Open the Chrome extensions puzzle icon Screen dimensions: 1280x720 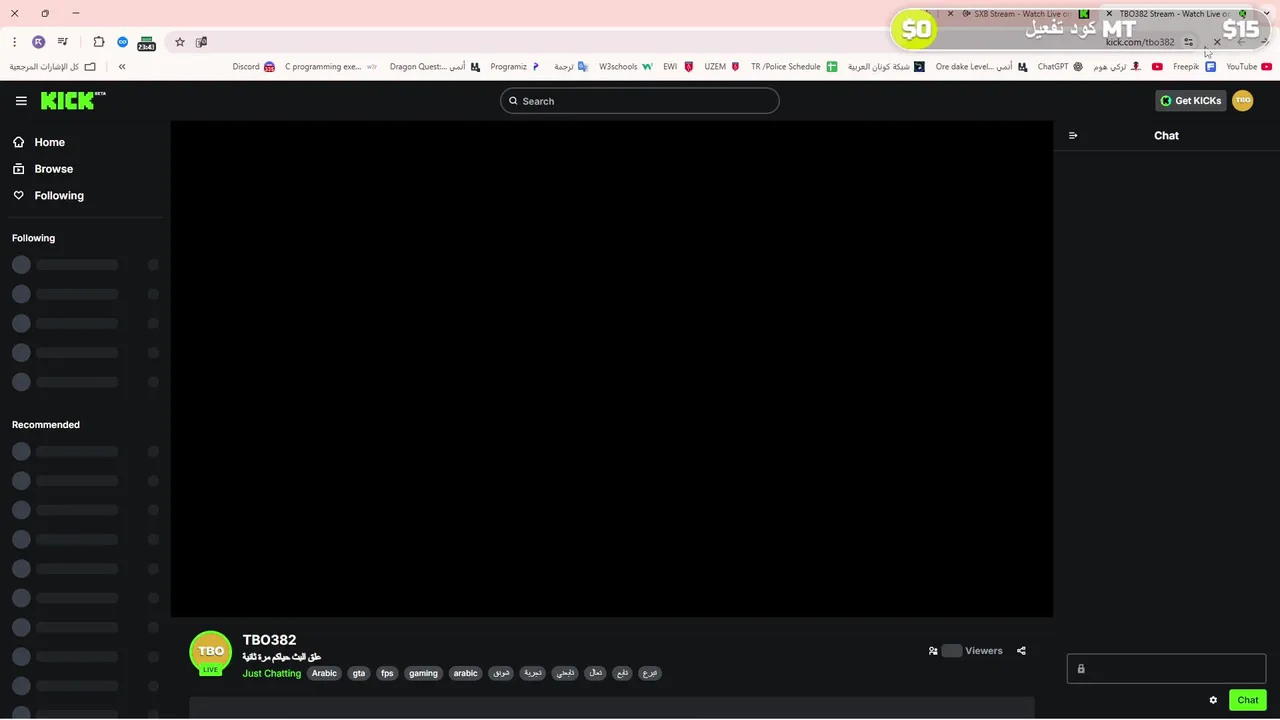(x=99, y=42)
